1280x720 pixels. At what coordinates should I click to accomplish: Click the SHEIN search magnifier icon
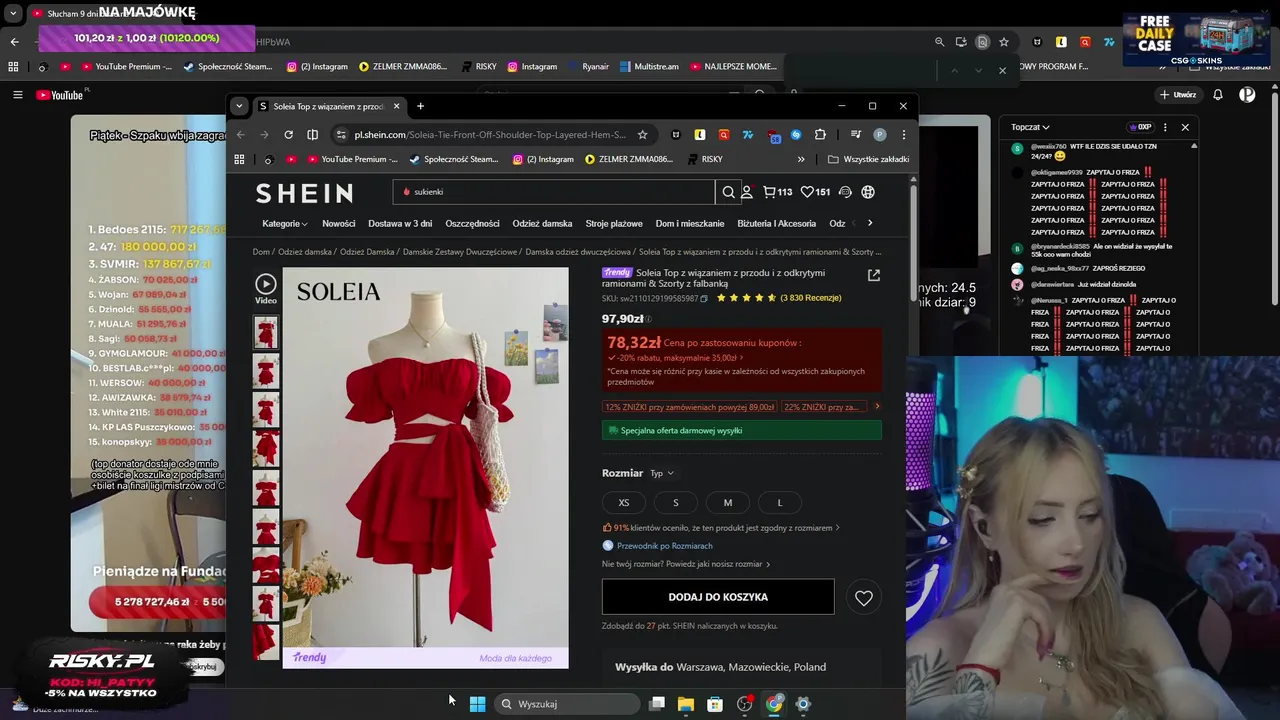(x=728, y=192)
